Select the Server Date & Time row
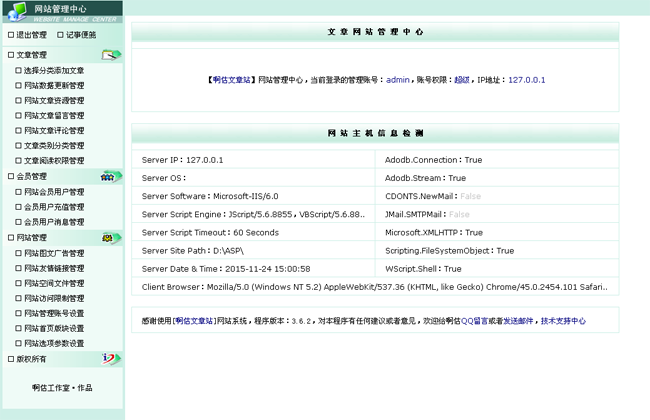The width and height of the screenshot is (650, 420). (x=253, y=269)
